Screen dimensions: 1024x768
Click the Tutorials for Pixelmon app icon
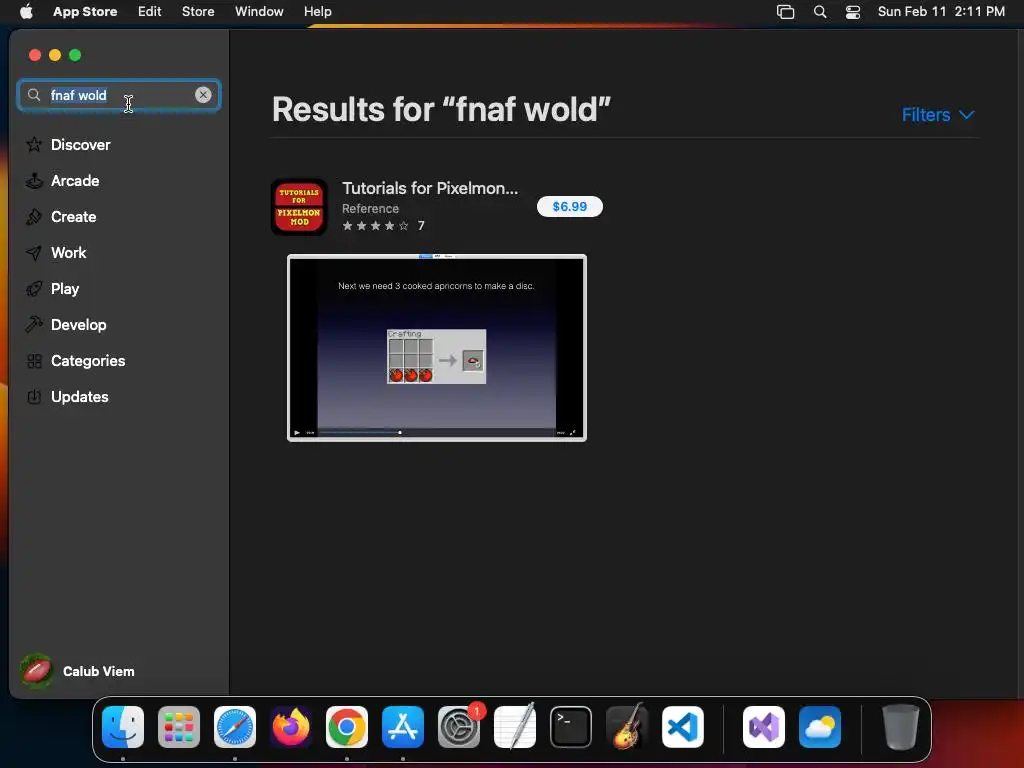[x=299, y=207]
